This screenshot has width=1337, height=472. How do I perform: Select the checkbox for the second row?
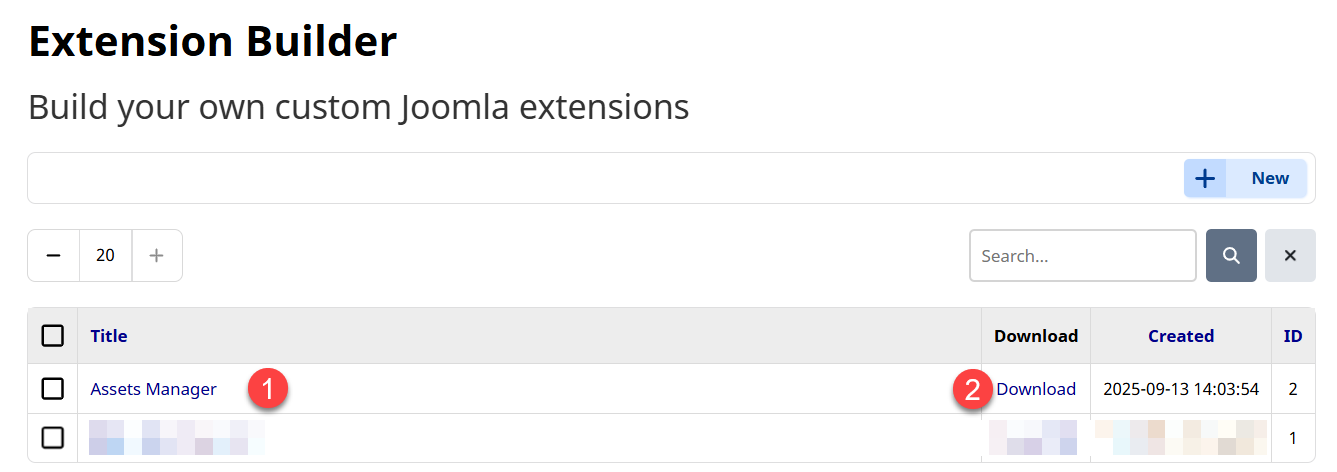(53, 438)
